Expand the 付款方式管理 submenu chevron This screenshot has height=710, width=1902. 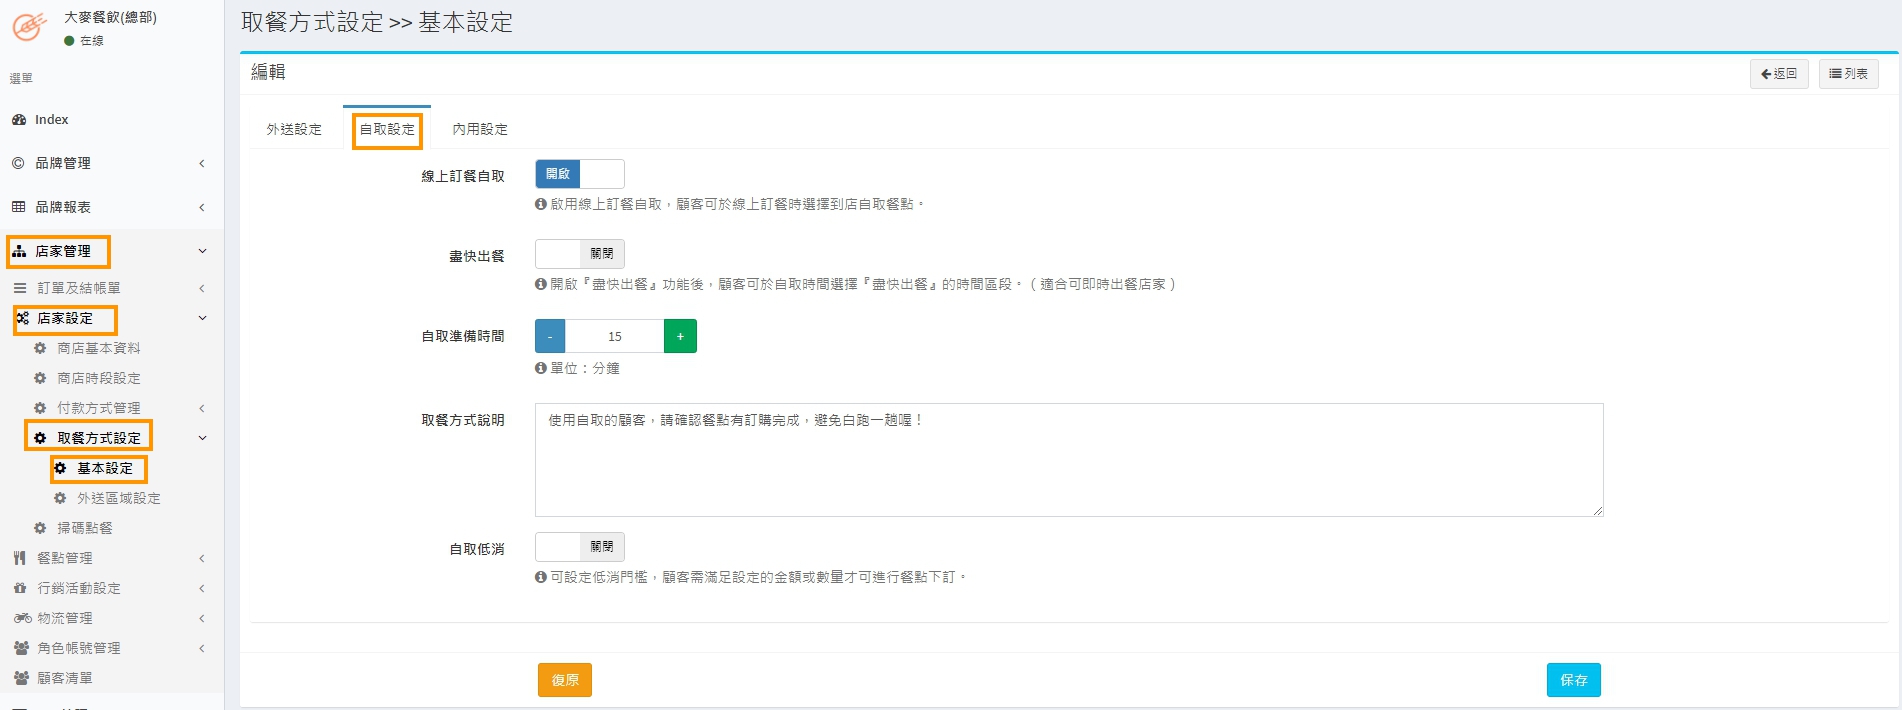tap(202, 408)
